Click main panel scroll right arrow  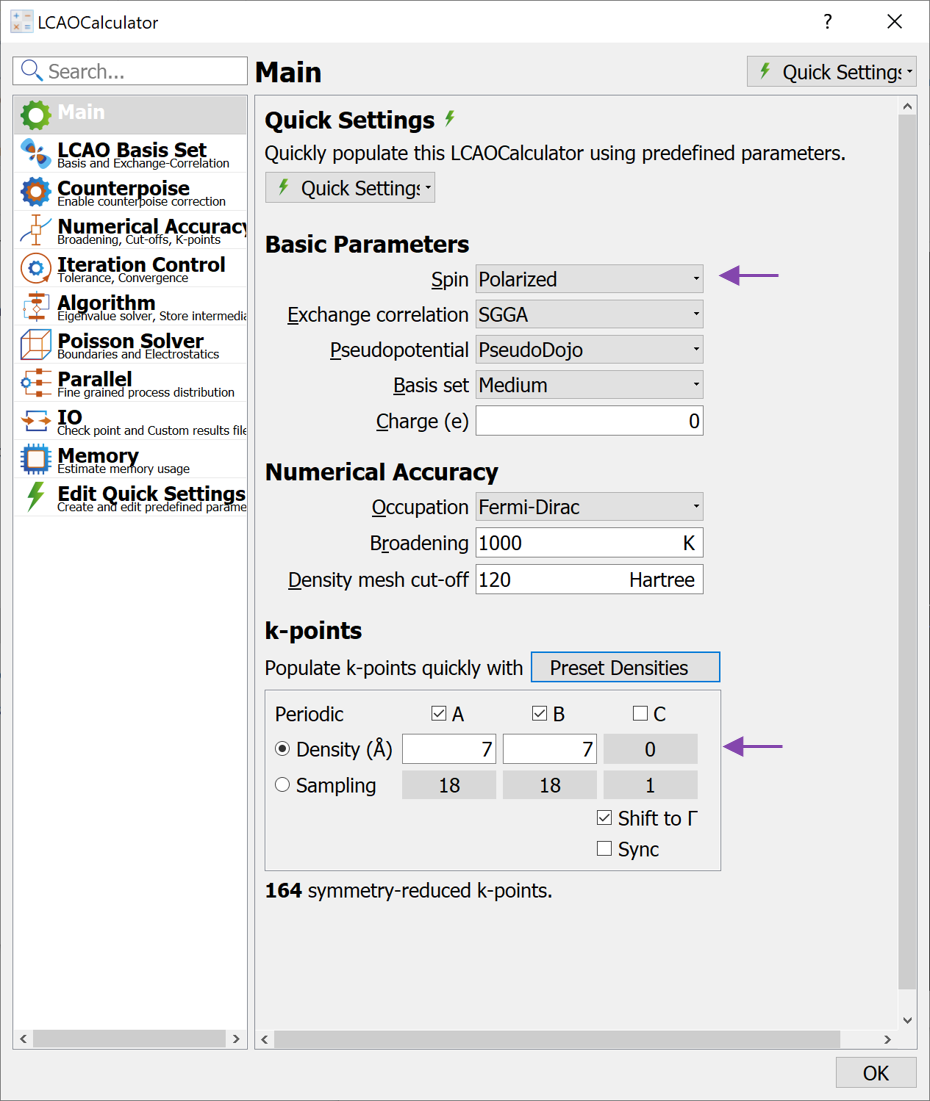(x=888, y=1039)
